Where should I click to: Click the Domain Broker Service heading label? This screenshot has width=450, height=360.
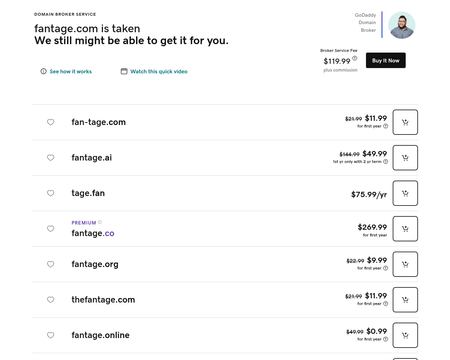pyautogui.click(x=65, y=14)
